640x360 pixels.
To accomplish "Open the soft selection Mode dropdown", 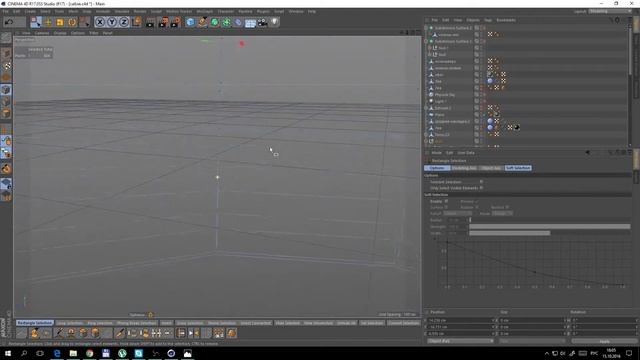I will tap(502, 213).
